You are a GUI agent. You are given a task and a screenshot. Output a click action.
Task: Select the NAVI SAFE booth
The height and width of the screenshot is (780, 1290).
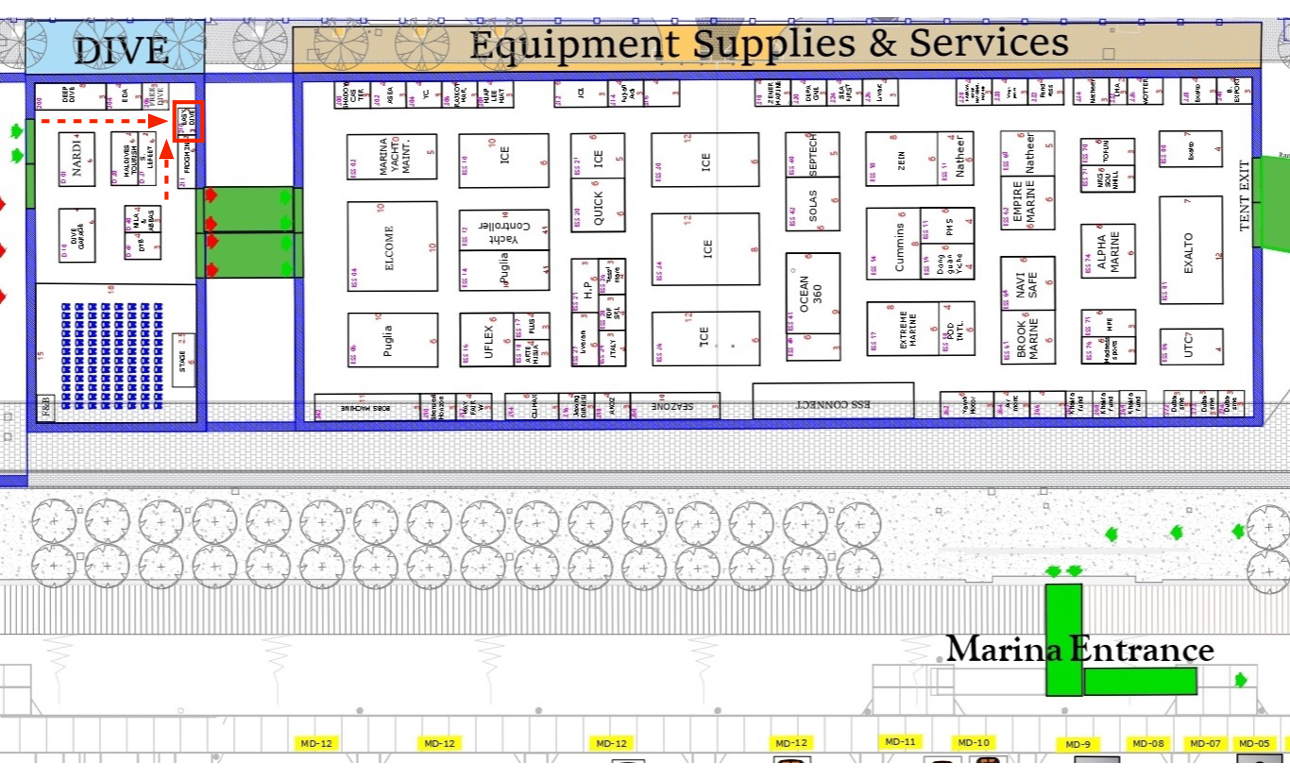point(1027,283)
